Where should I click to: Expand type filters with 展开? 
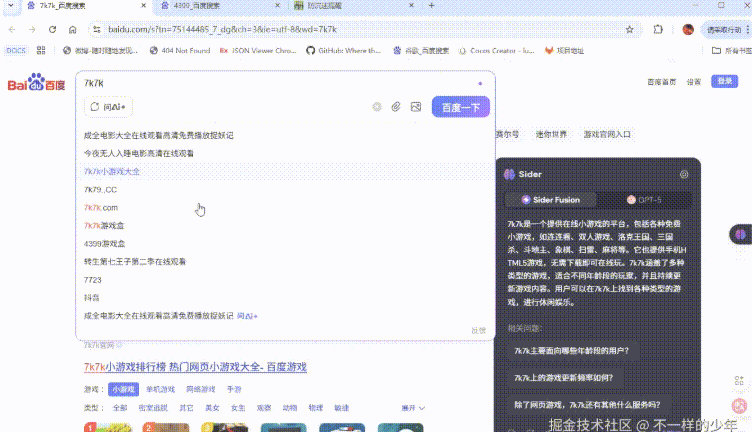(413, 408)
